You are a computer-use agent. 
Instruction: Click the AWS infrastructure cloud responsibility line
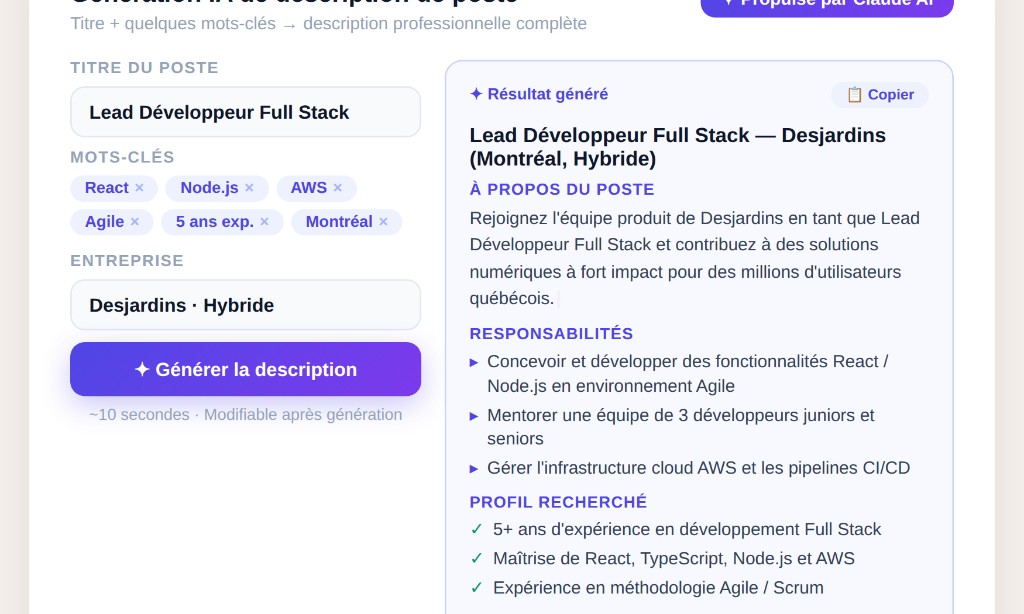pyautogui.click(x=697, y=468)
